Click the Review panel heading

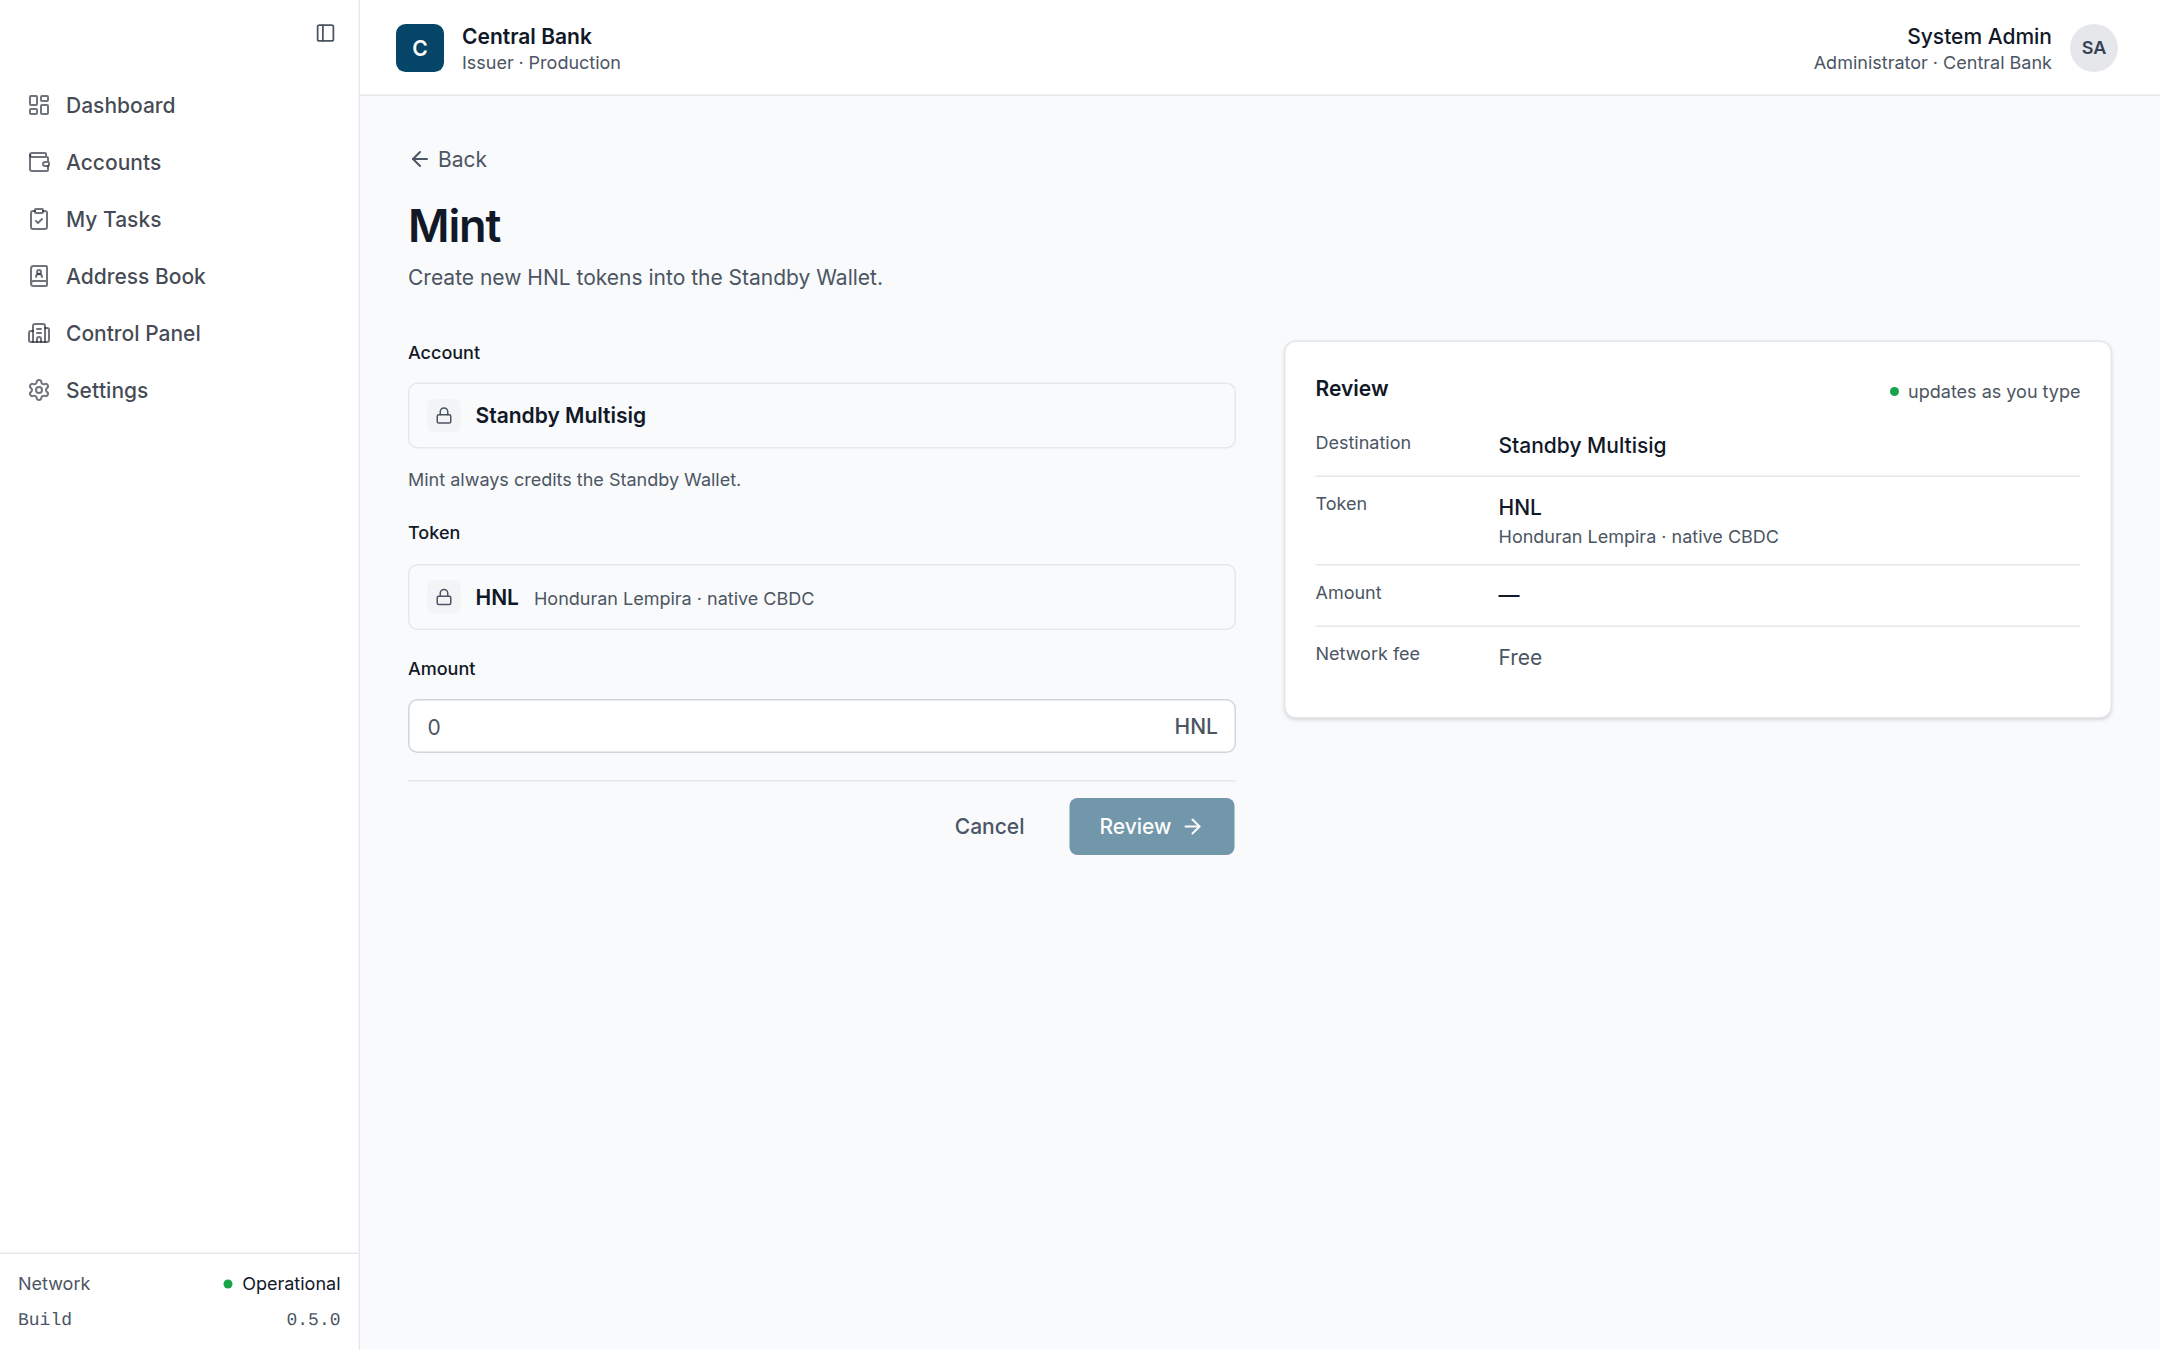1351,388
